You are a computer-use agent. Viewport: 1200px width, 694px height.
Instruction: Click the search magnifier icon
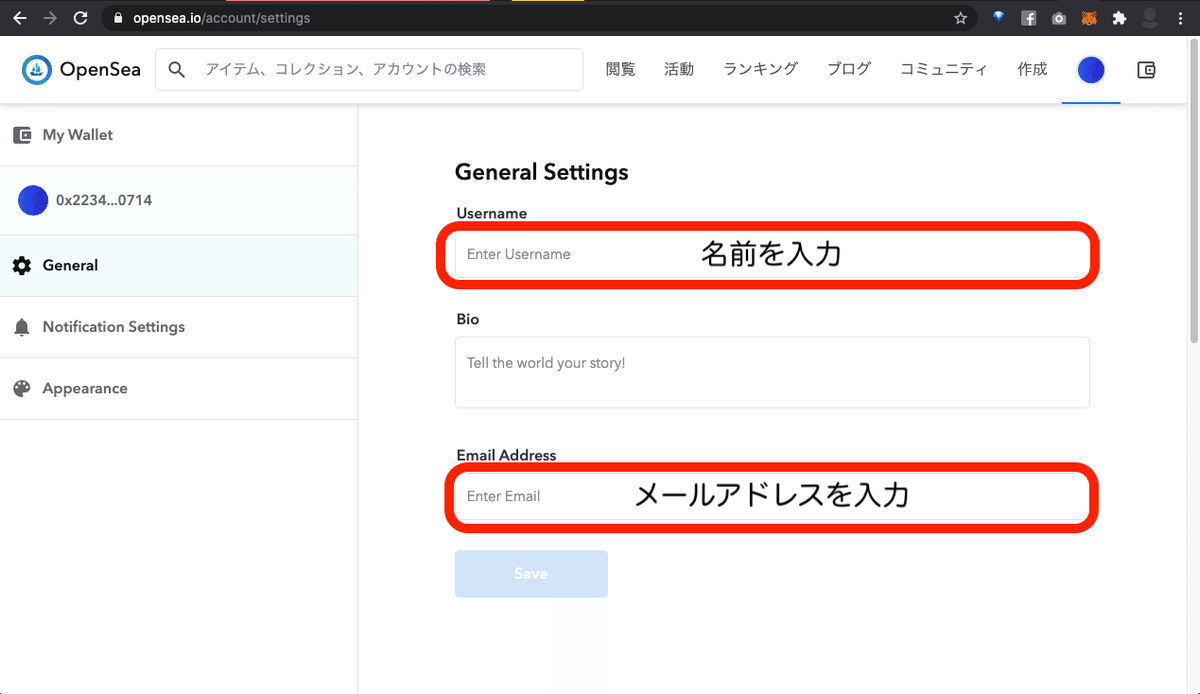point(176,69)
